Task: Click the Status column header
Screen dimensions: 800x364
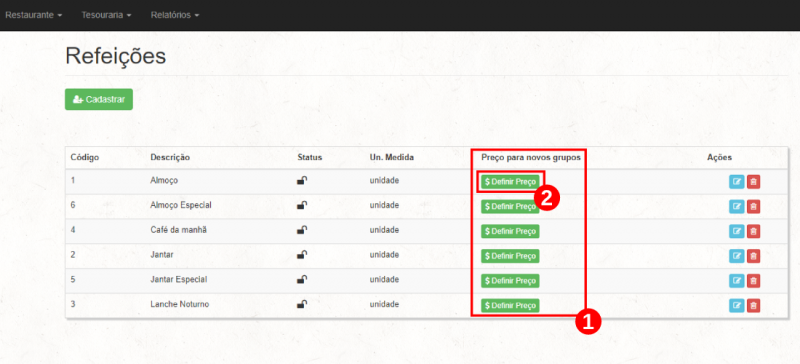Action: (310, 158)
